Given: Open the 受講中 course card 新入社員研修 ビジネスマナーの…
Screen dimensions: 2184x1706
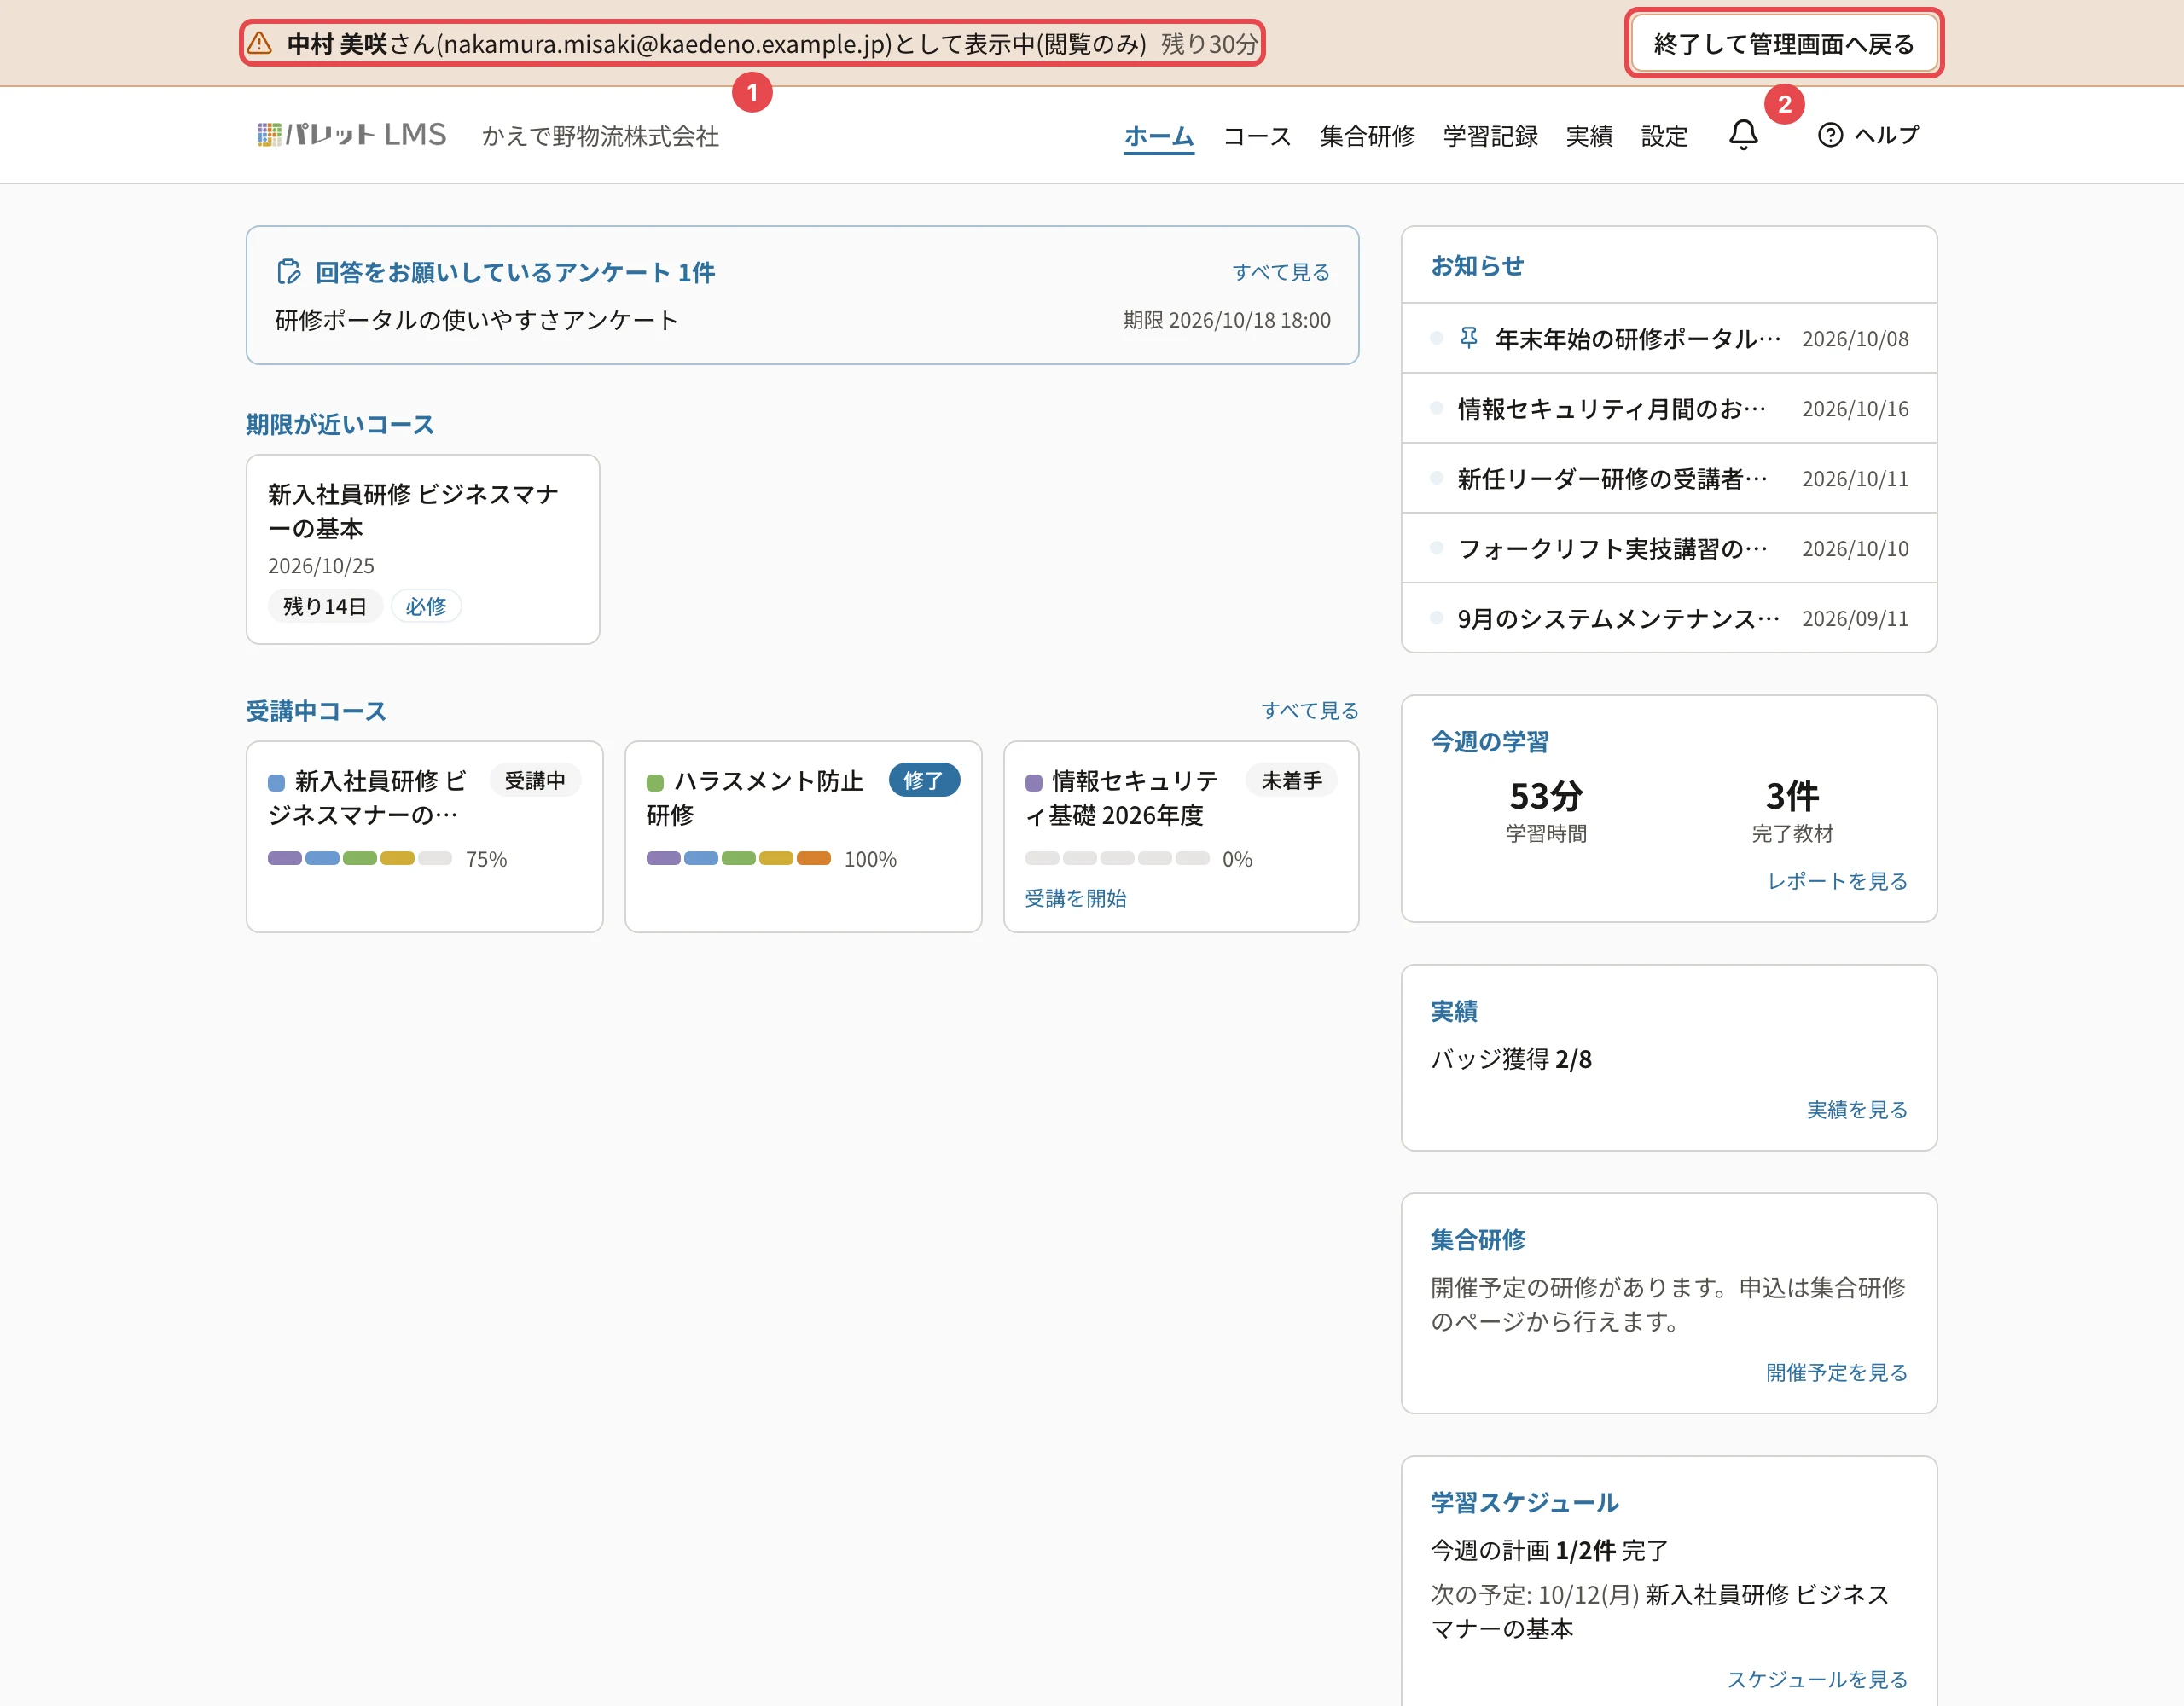Looking at the screenshot, I should [425, 836].
